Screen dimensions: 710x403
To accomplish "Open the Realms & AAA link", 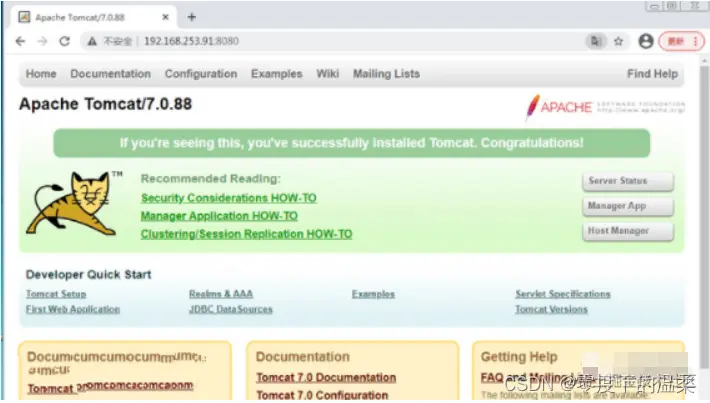I will click(x=221, y=294).
